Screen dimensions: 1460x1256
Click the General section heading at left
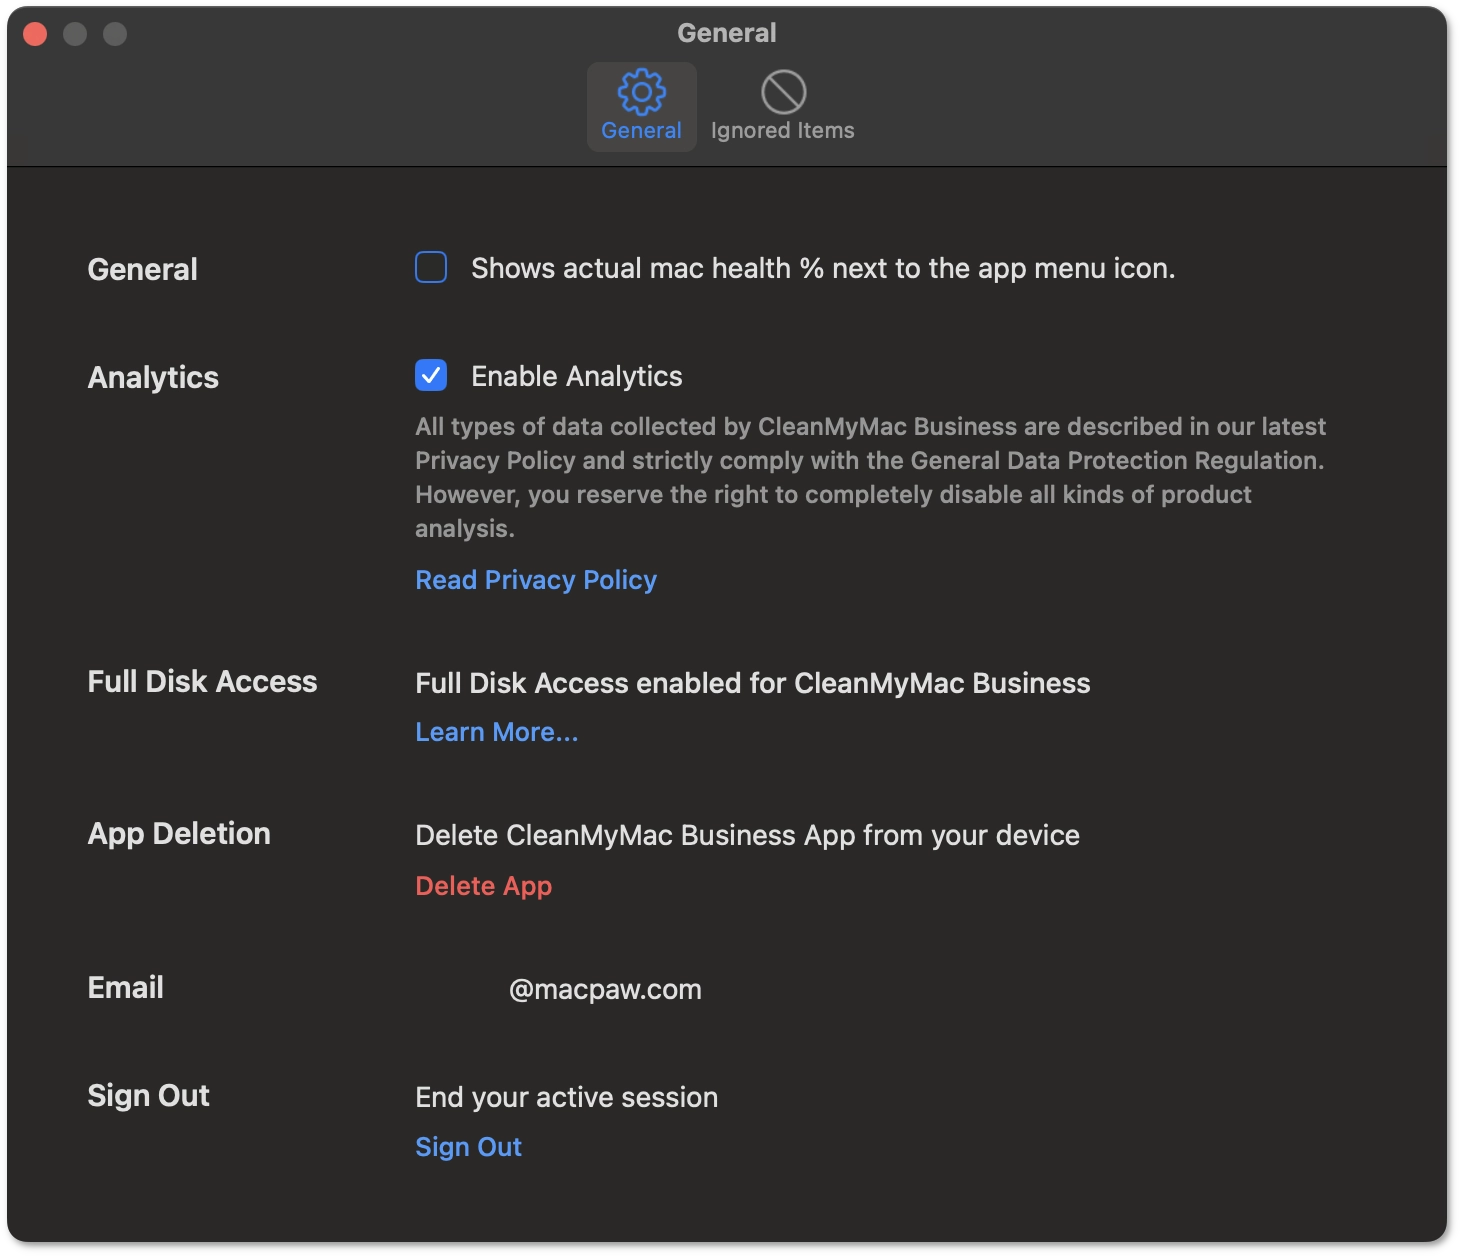(x=142, y=269)
